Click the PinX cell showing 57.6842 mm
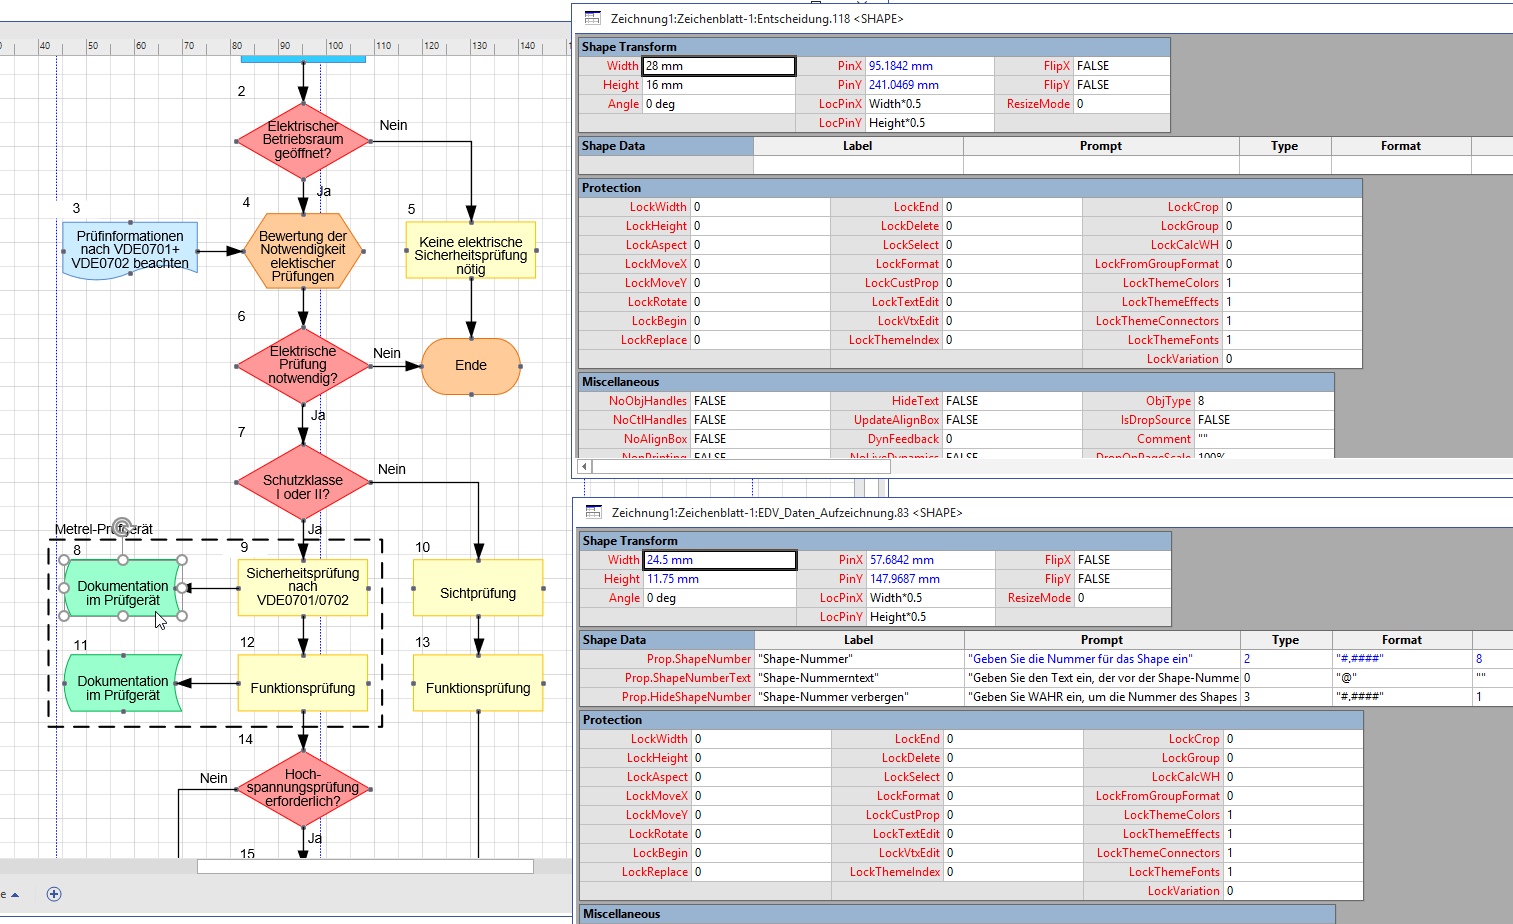 pyautogui.click(x=928, y=560)
